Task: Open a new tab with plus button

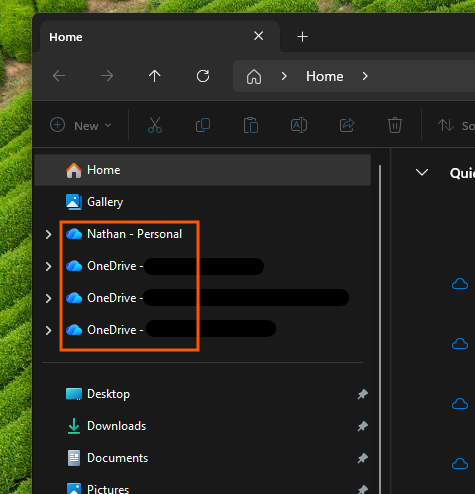Action: point(302,37)
